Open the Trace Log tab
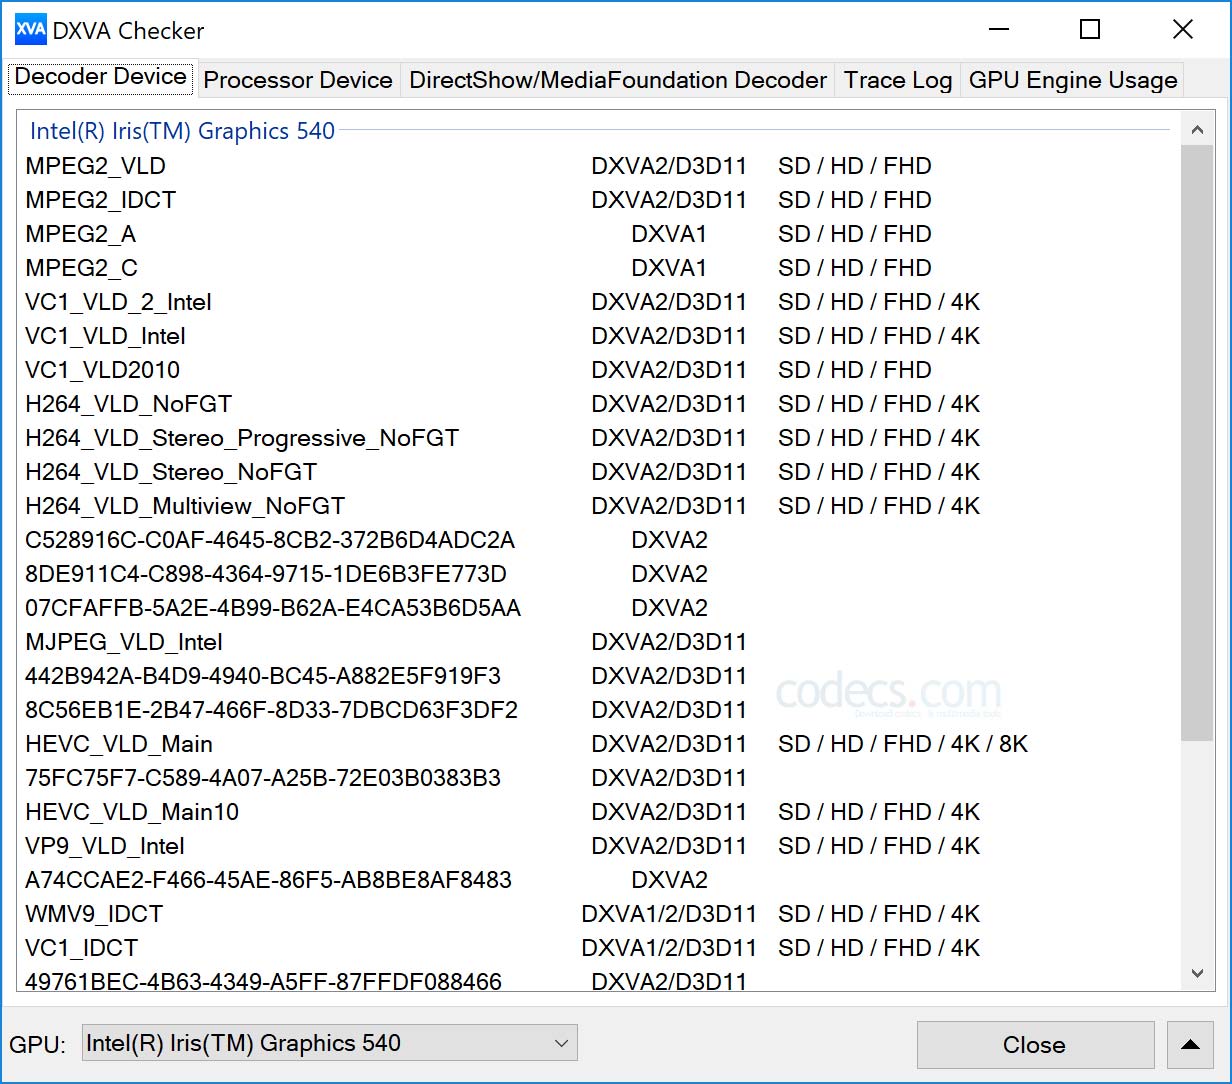This screenshot has width=1232, height=1084. coord(898,81)
